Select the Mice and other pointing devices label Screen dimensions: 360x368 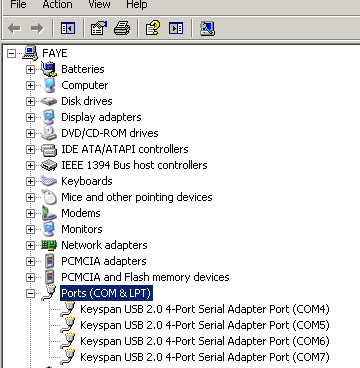[x=137, y=197]
